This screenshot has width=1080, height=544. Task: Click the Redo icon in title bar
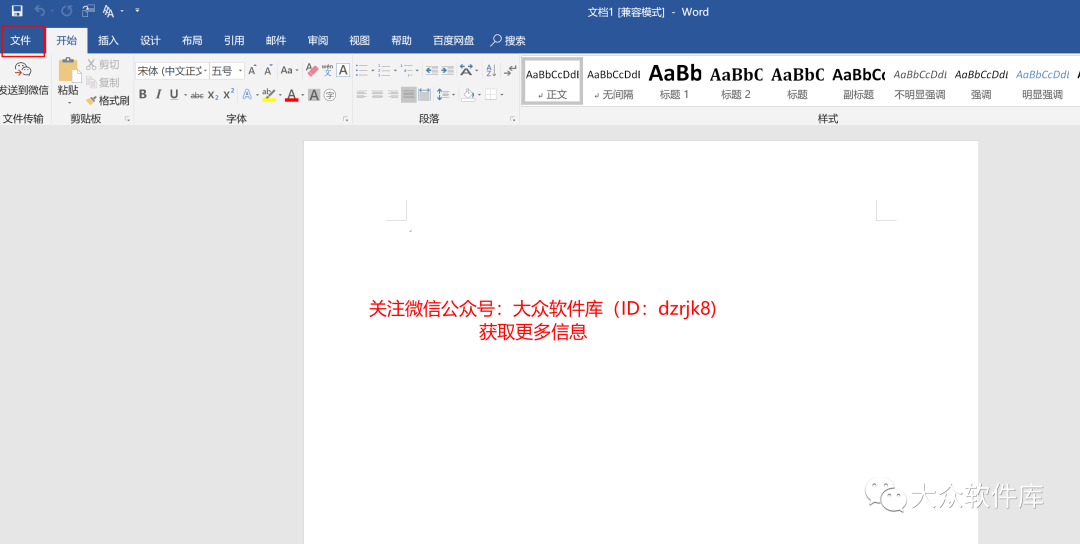[66, 11]
